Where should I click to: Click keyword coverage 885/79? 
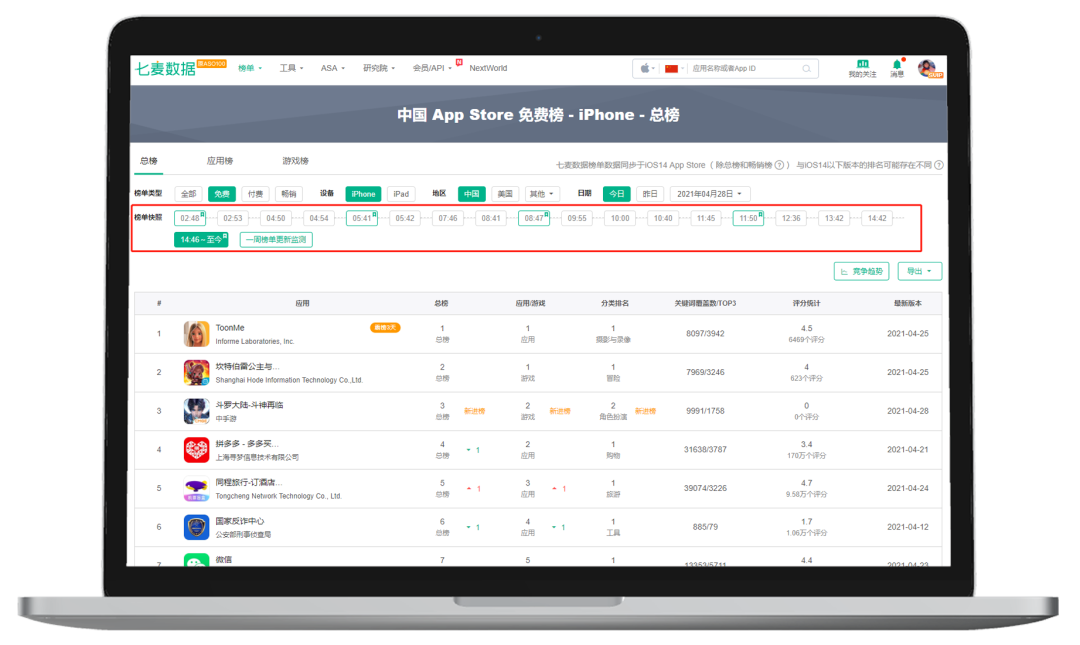click(705, 527)
